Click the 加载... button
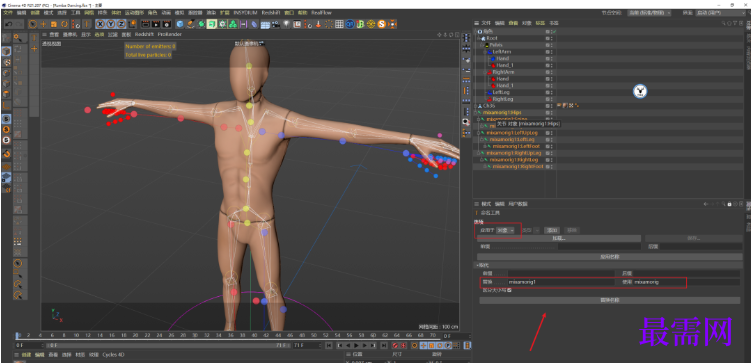This screenshot has height=363, width=751. point(559,238)
